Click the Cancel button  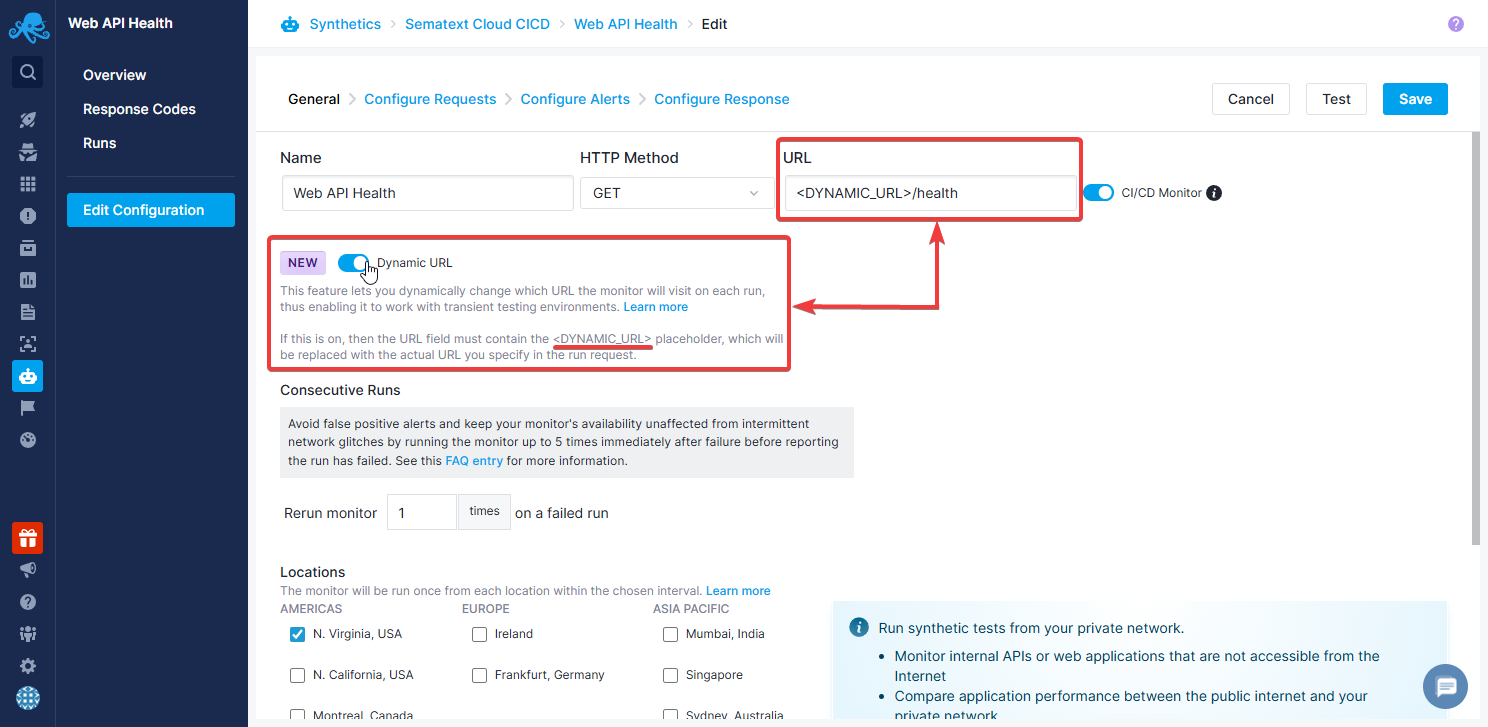pos(1251,99)
